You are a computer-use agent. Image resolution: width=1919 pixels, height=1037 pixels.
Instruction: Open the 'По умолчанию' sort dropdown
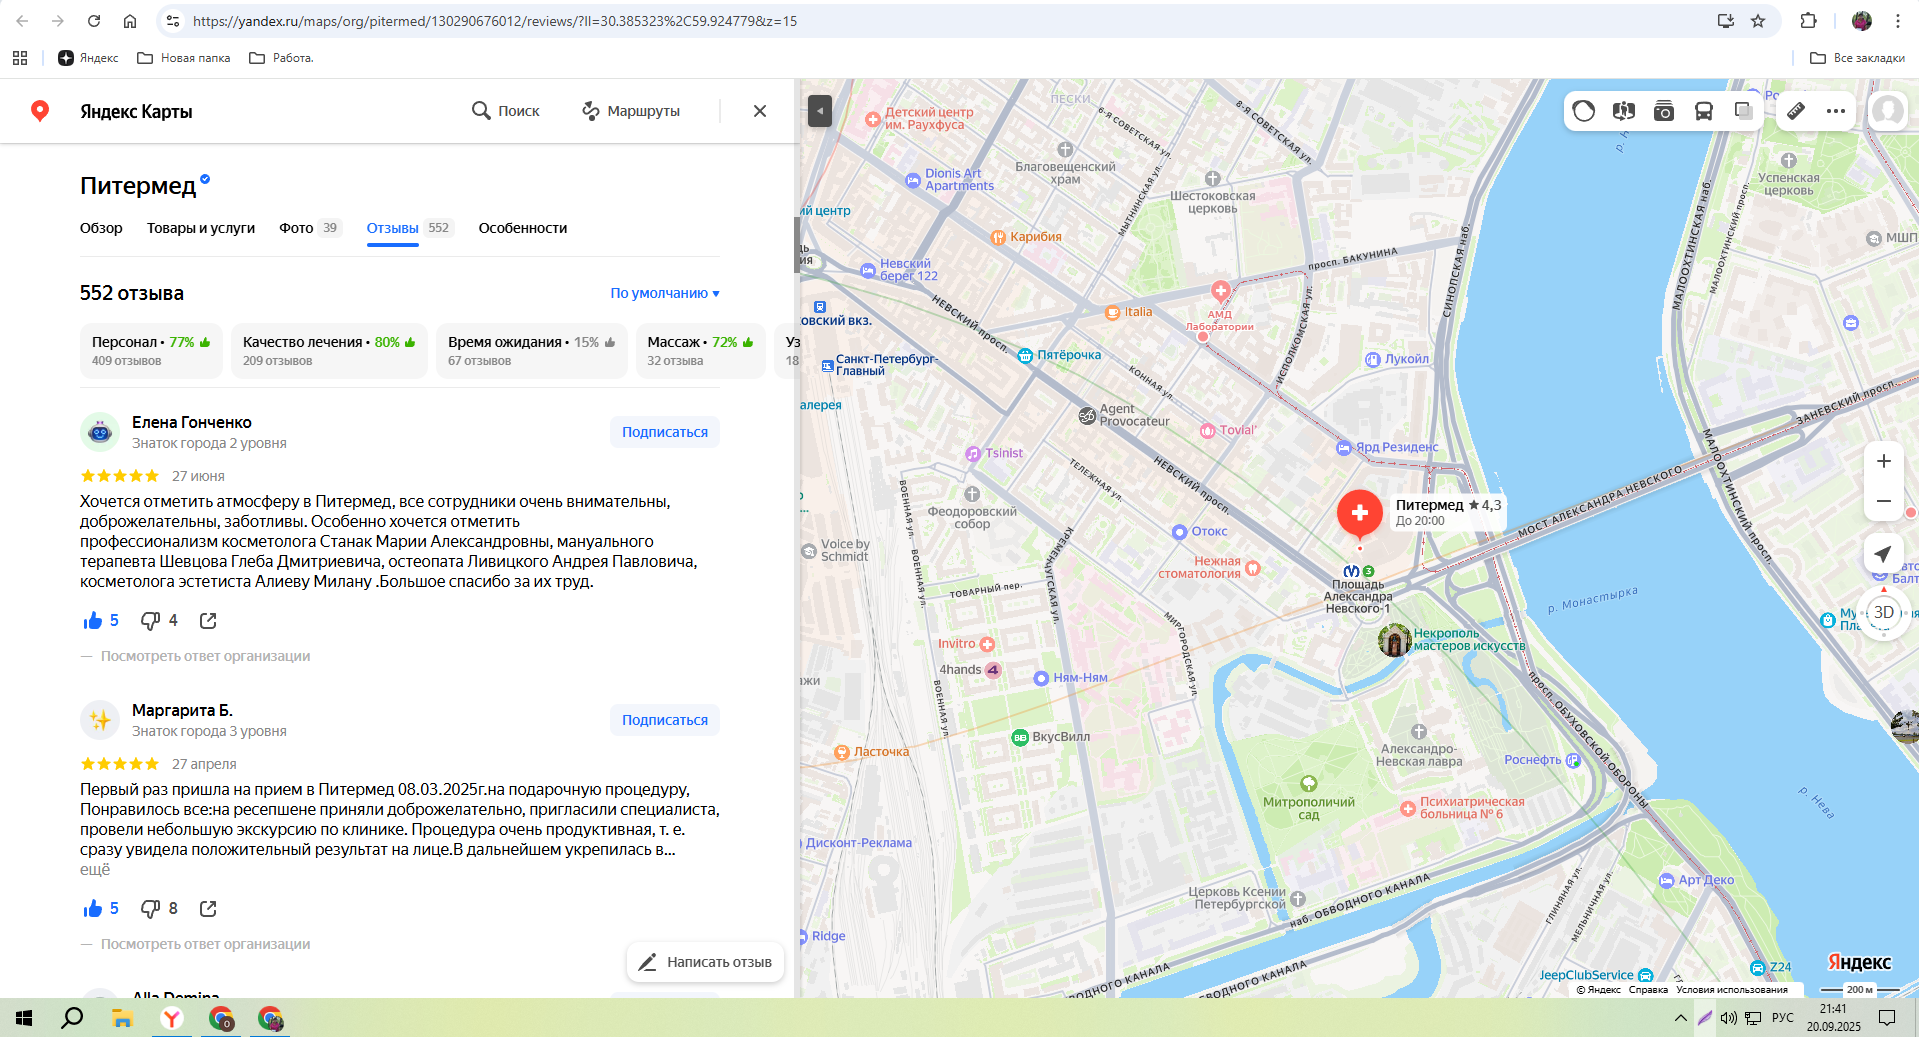pos(665,293)
